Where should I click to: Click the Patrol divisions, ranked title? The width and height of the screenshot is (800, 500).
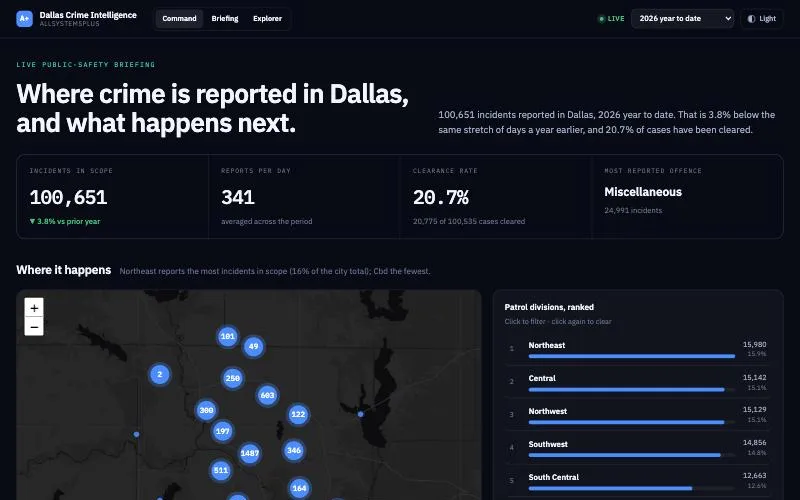pos(549,307)
